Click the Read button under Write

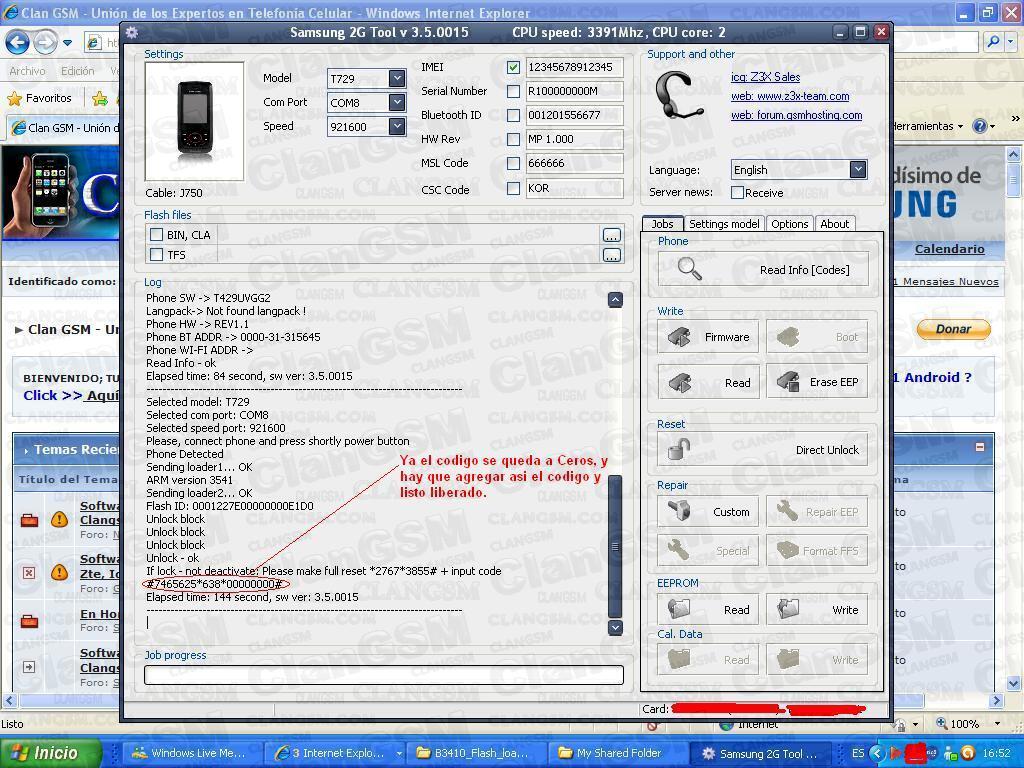708,382
